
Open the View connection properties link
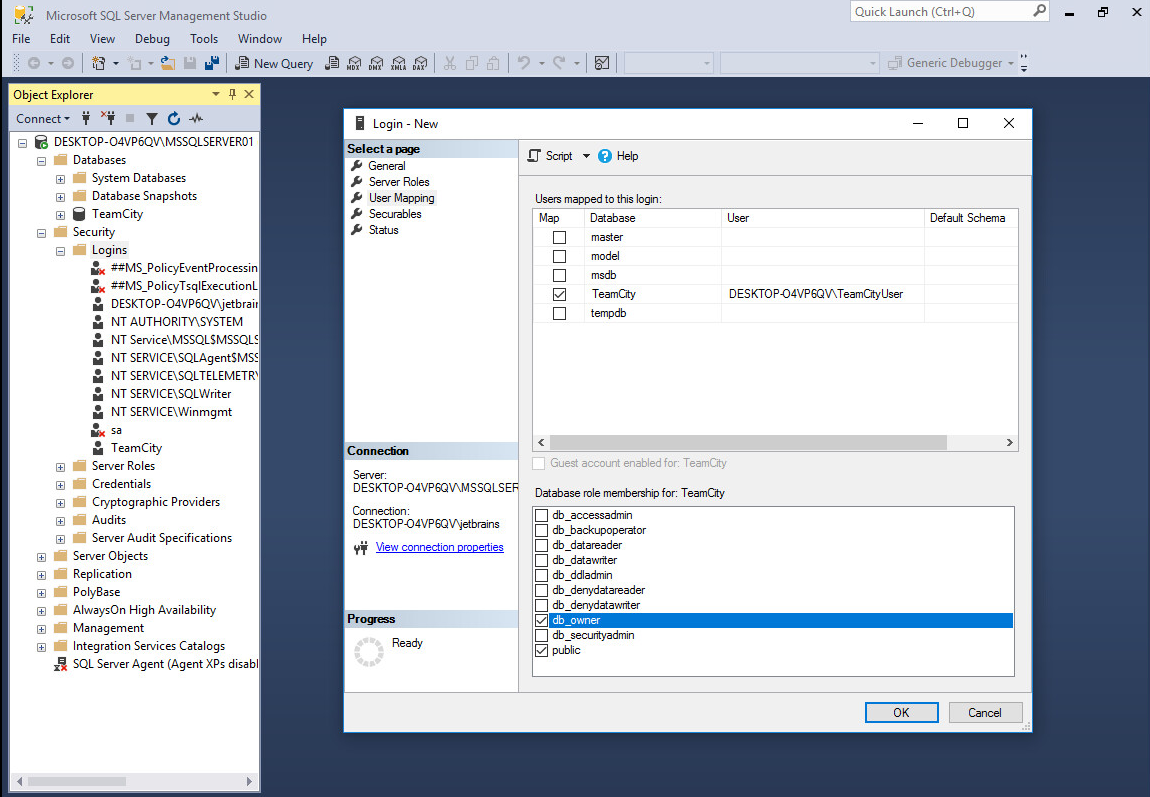pos(439,547)
